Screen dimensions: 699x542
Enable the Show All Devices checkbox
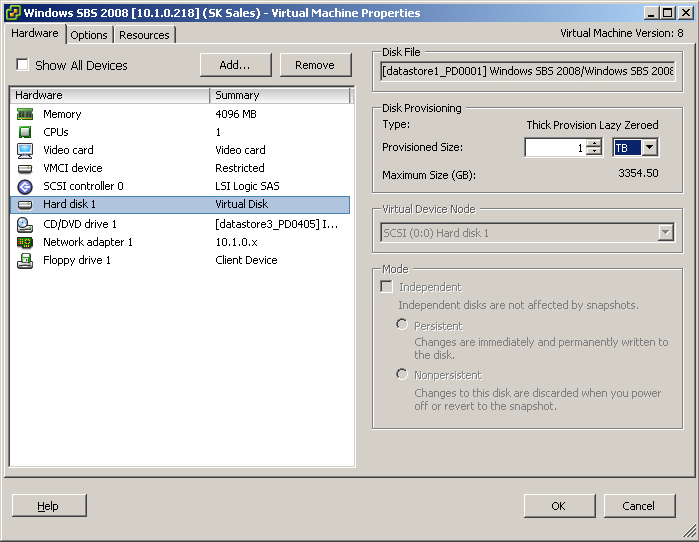pos(23,65)
